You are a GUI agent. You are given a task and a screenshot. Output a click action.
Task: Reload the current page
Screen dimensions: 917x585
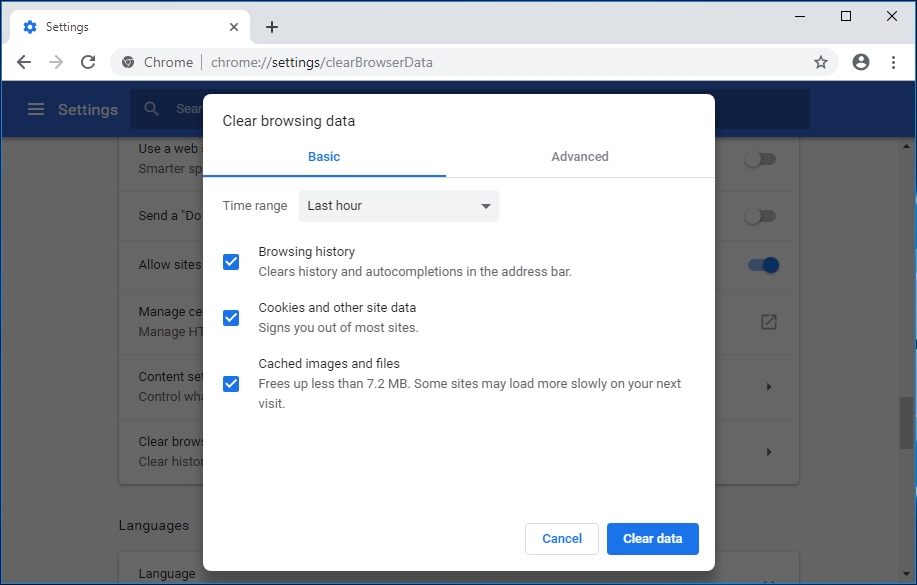(88, 61)
